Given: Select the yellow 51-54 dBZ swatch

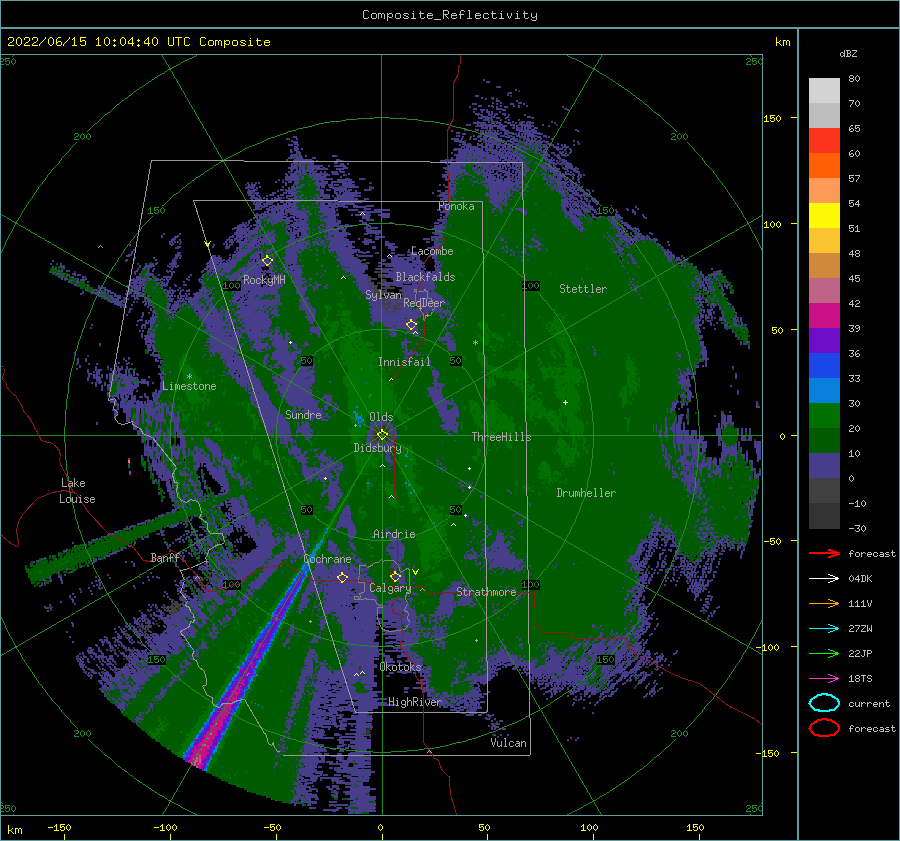Looking at the screenshot, I should click(824, 215).
